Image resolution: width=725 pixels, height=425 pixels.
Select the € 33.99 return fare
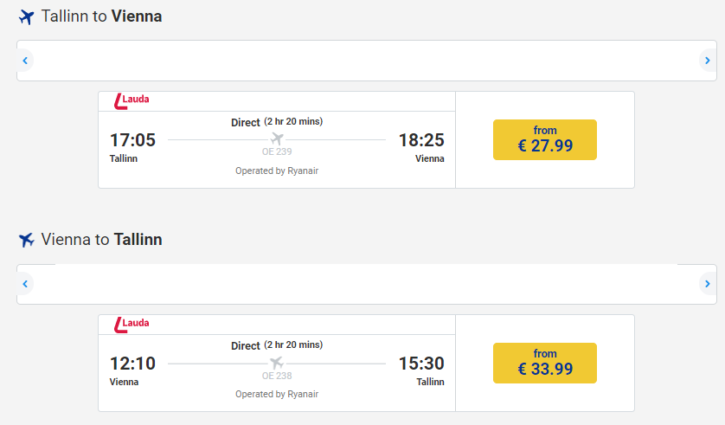(545, 363)
